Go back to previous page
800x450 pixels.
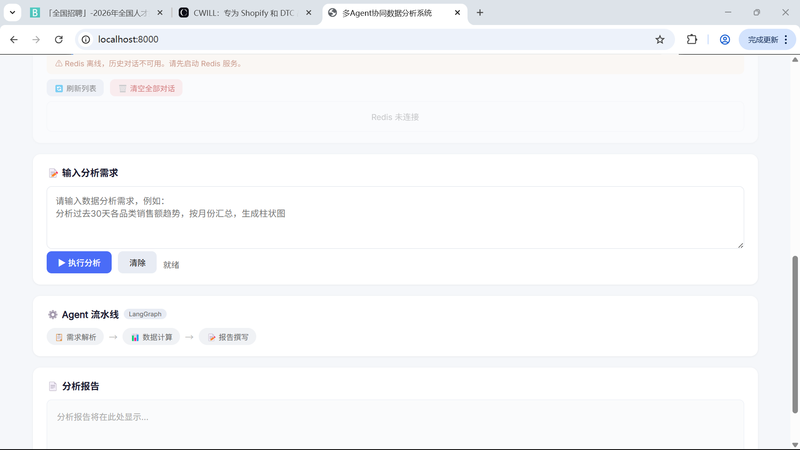click(14, 39)
